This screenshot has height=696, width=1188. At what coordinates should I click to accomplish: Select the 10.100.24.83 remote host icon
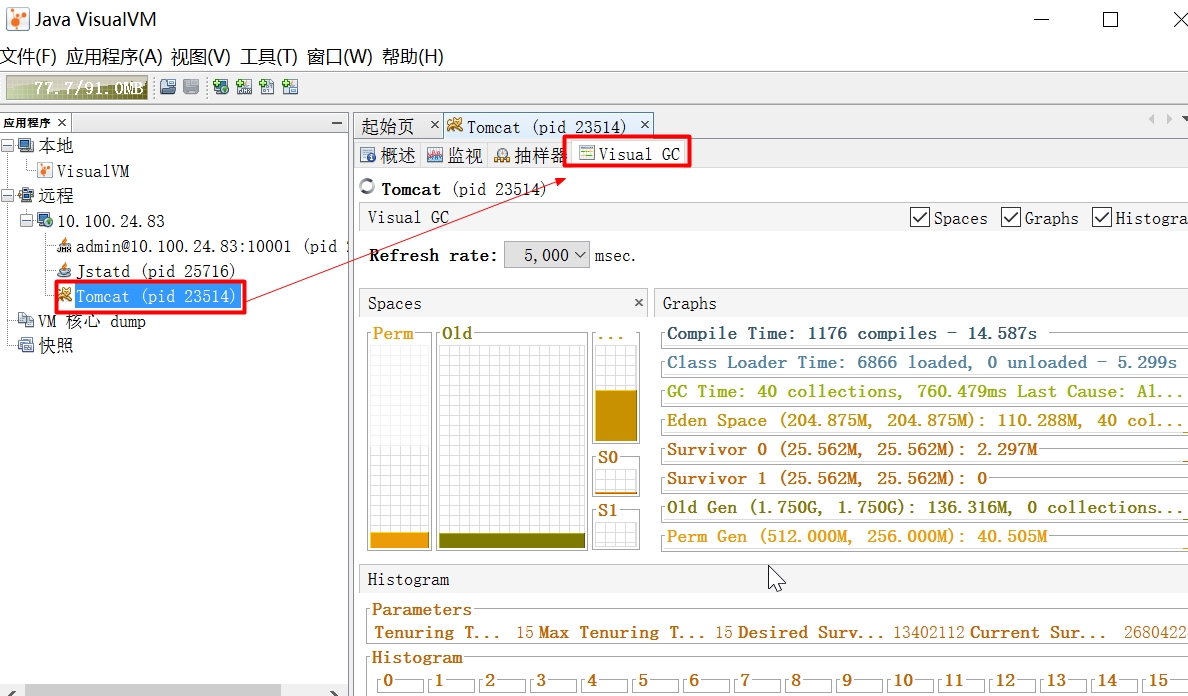tap(45, 220)
